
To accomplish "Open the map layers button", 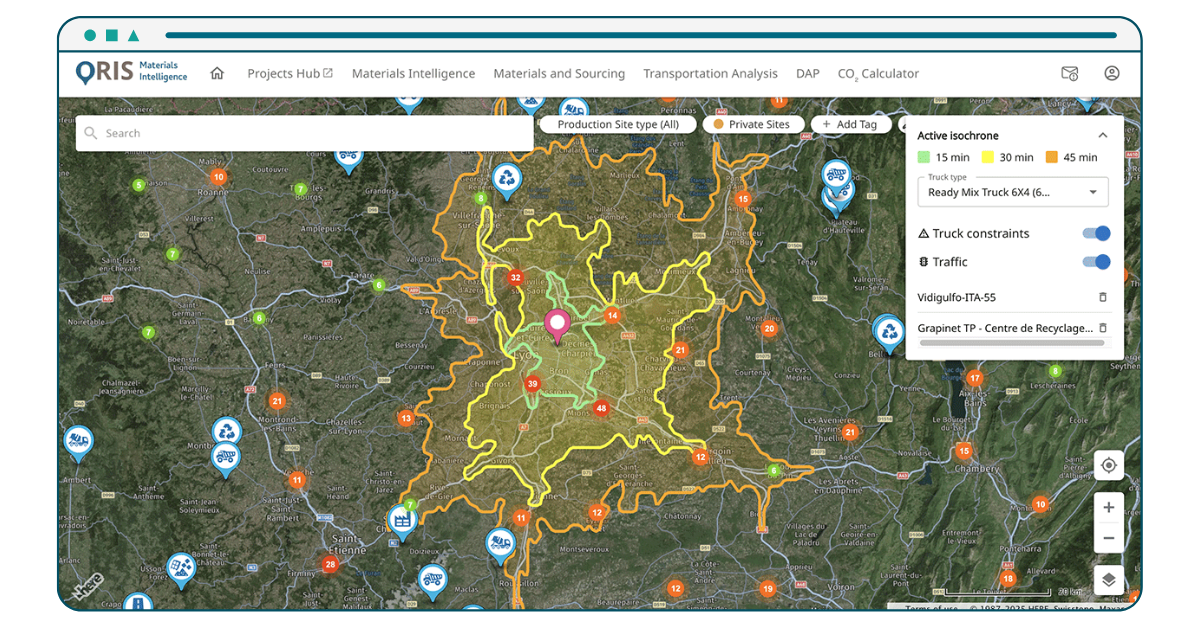I will 1108,580.
